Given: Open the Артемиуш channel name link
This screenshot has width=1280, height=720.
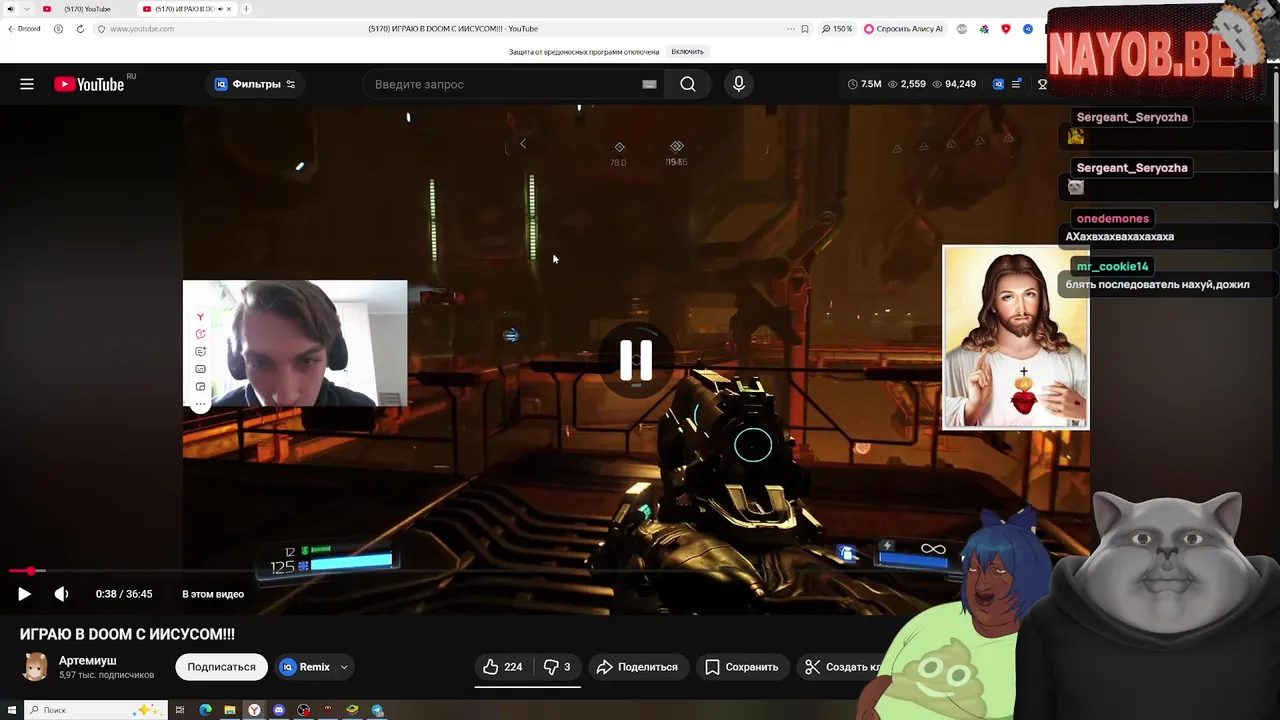Looking at the screenshot, I should [x=88, y=661].
